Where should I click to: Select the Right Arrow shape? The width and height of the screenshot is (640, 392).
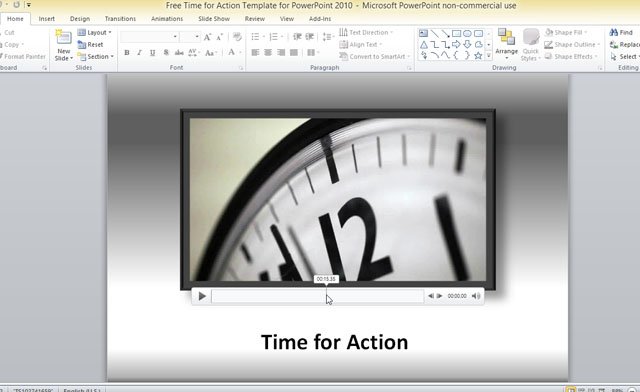[456, 45]
